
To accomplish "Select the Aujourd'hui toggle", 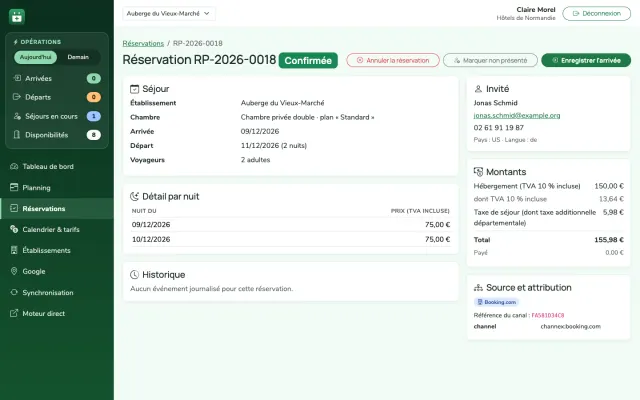I will pyautogui.click(x=36, y=57).
